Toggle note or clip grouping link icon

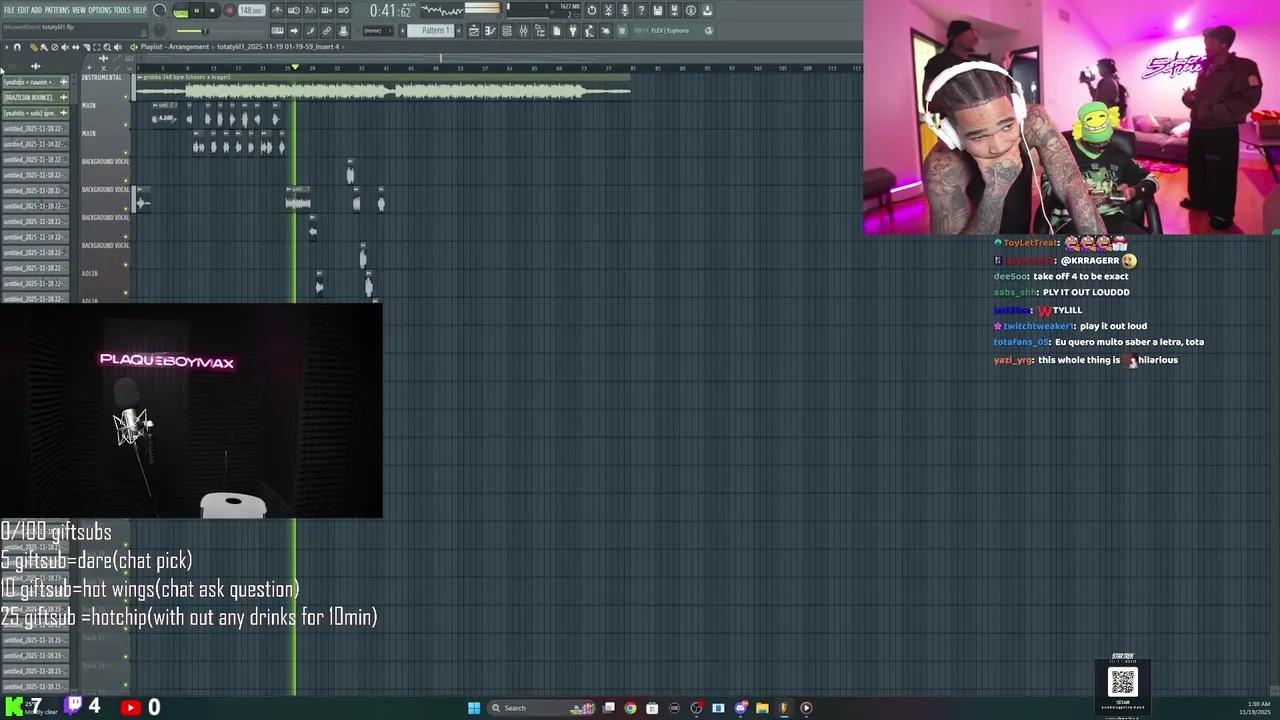(x=326, y=31)
